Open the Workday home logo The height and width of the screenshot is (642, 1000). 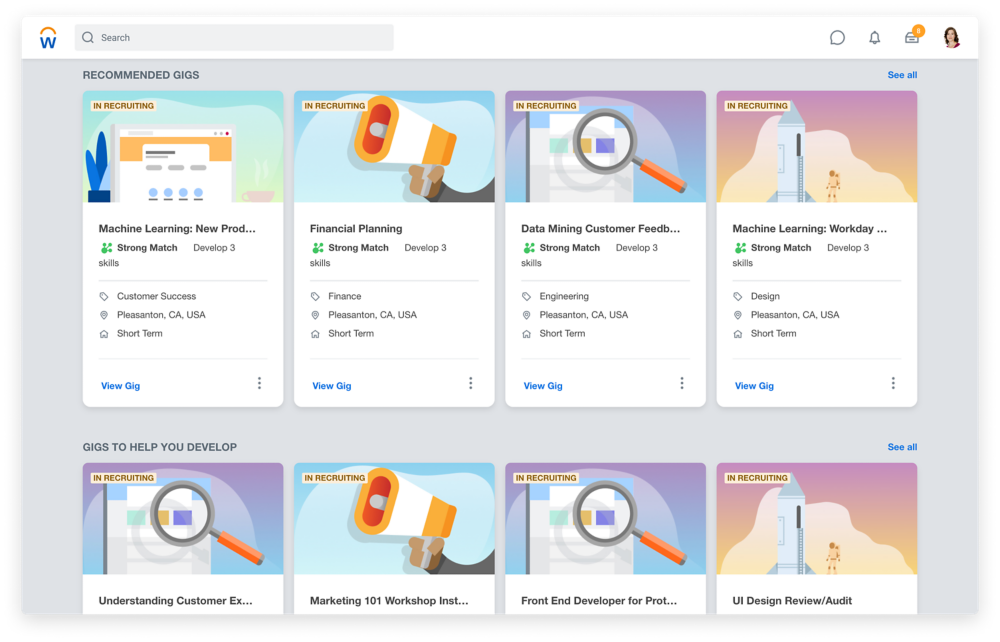46,37
